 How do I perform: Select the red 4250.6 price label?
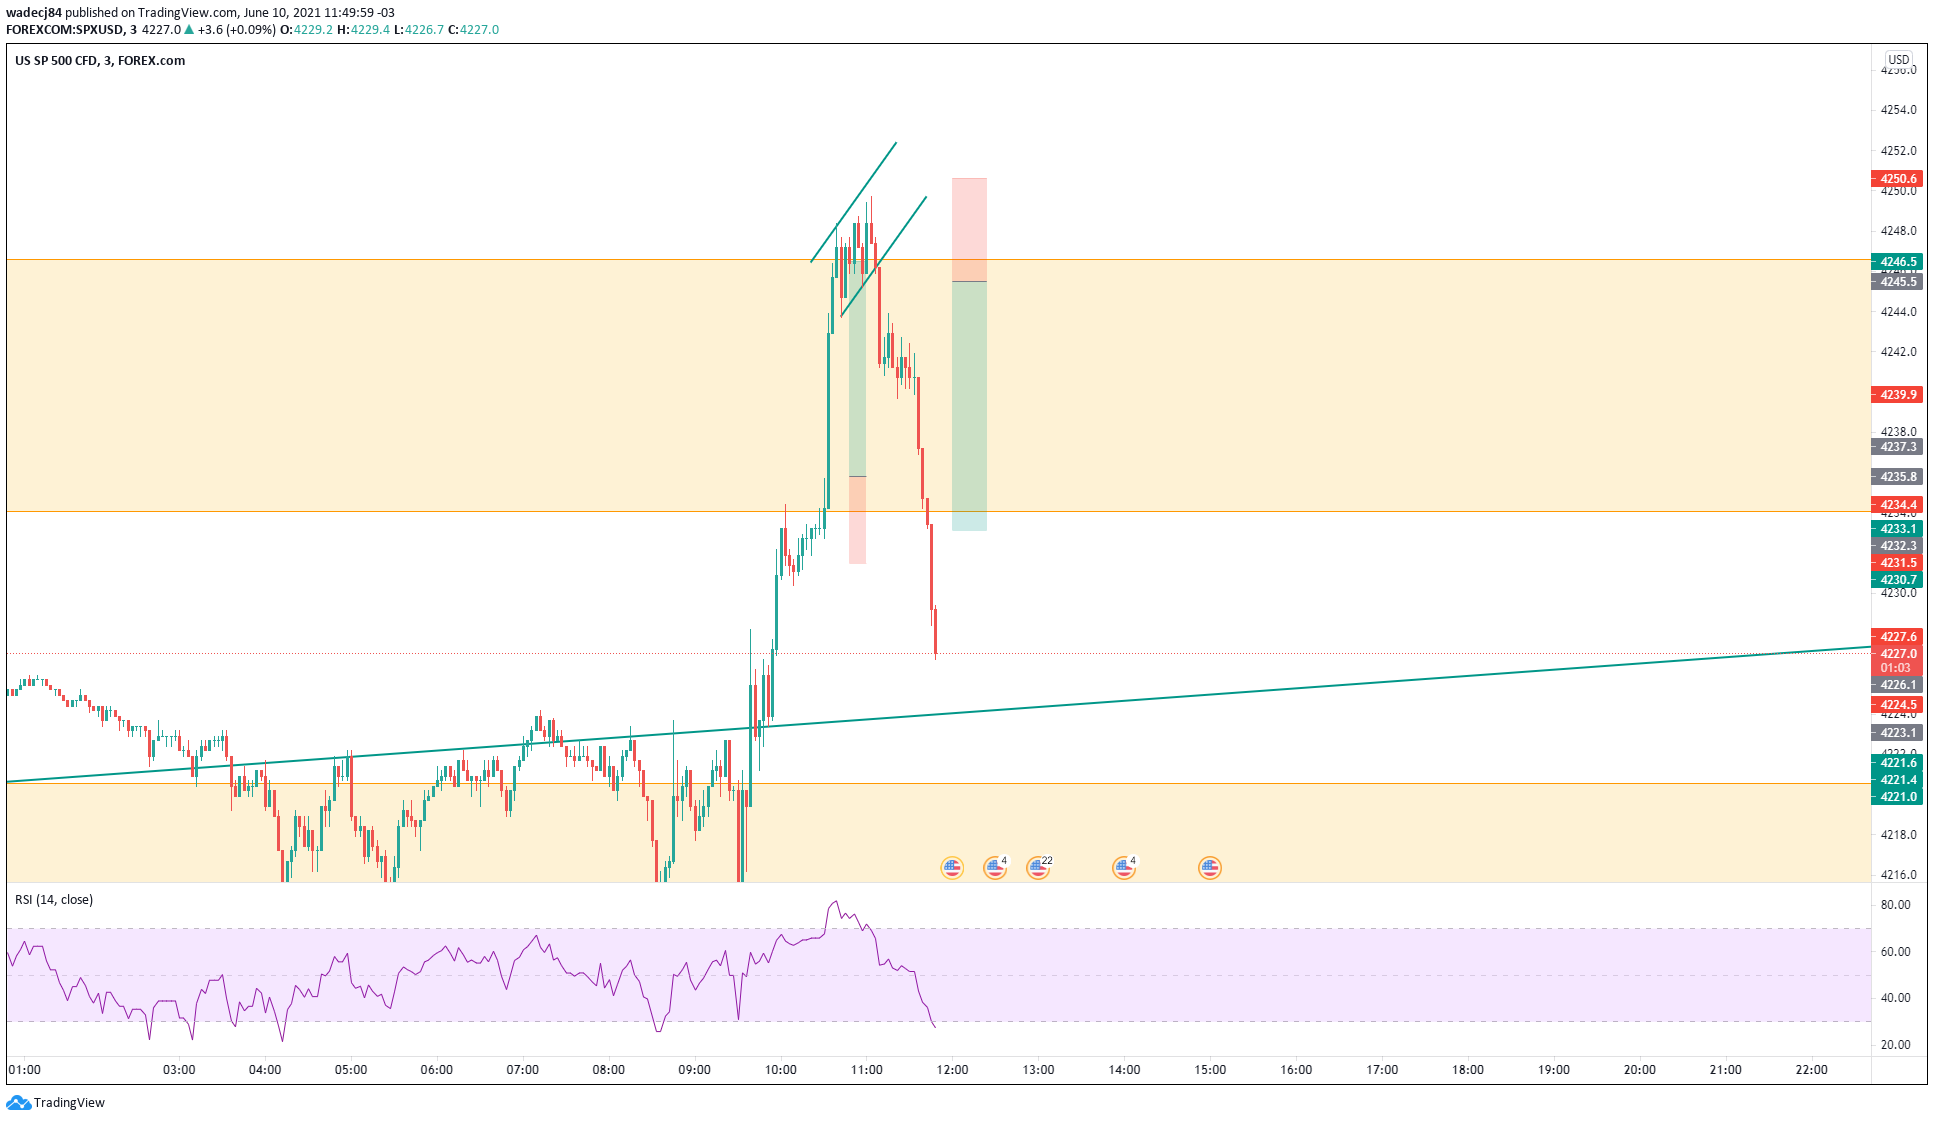pyautogui.click(x=1897, y=179)
